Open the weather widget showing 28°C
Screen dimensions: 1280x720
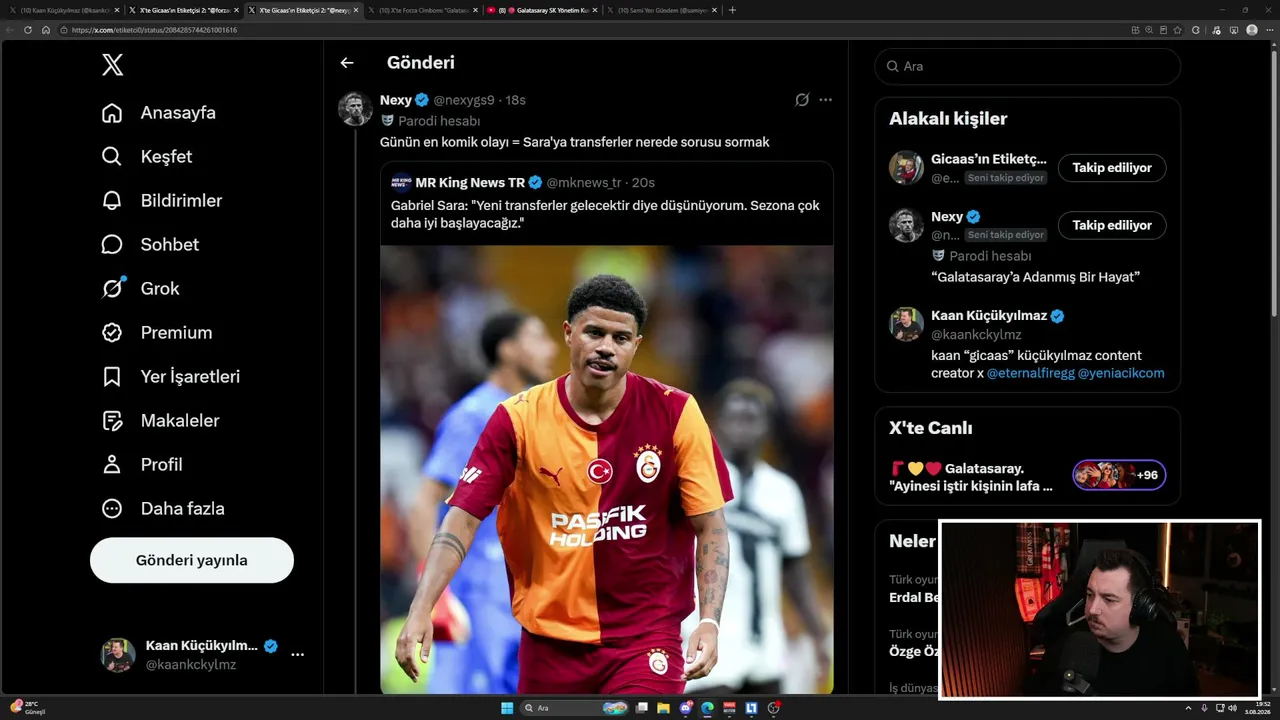click(28, 708)
